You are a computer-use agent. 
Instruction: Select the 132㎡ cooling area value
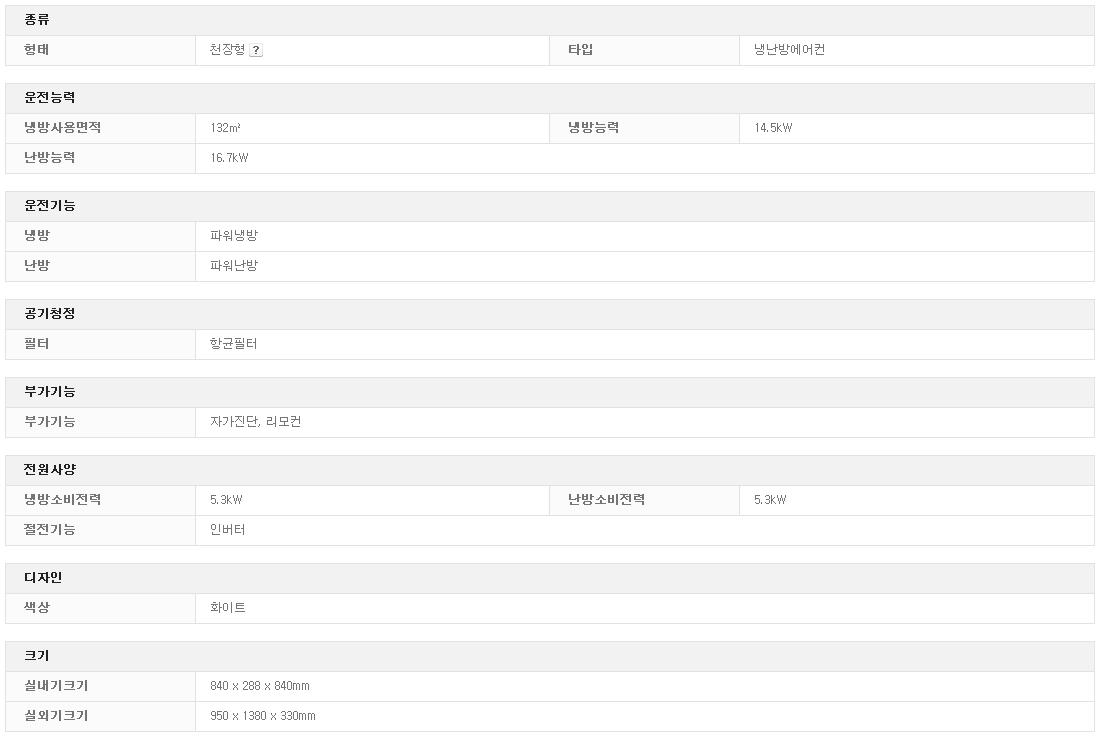tap(225, 128)
